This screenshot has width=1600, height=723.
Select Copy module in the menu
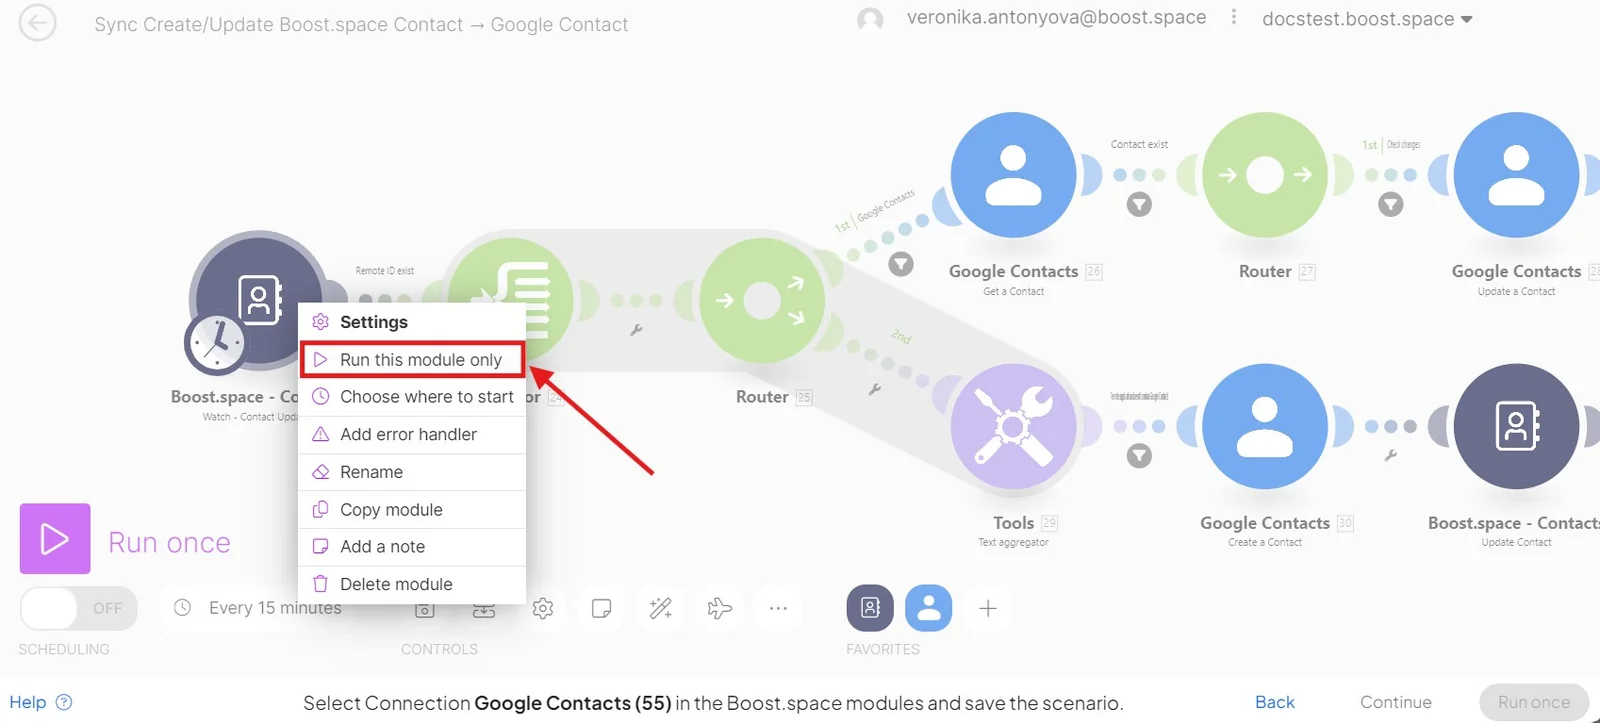coord(412,509)
